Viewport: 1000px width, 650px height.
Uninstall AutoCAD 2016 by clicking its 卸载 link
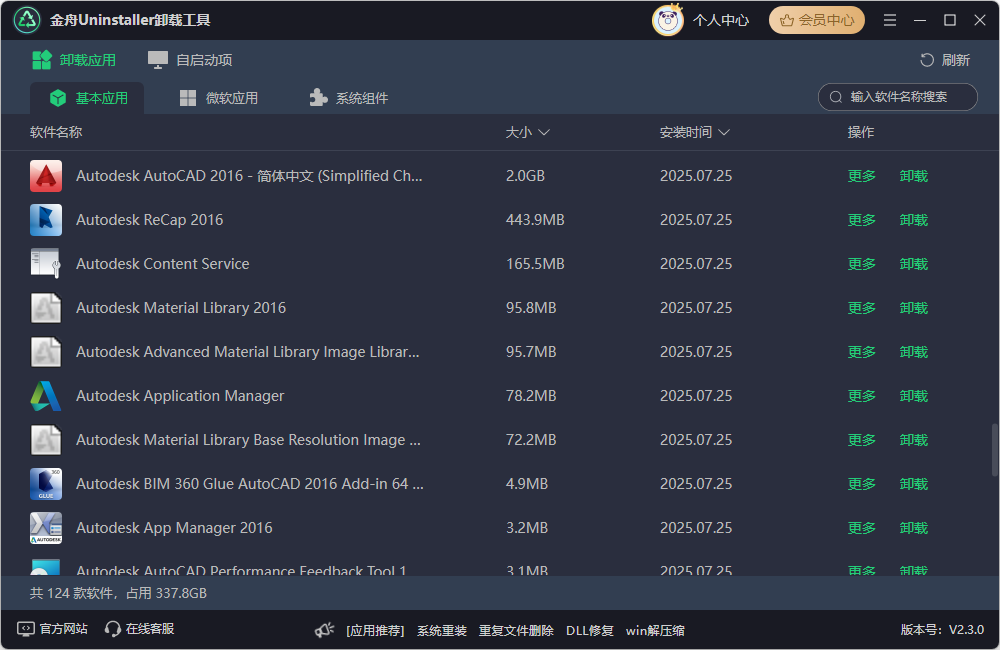tap(913, 175)
